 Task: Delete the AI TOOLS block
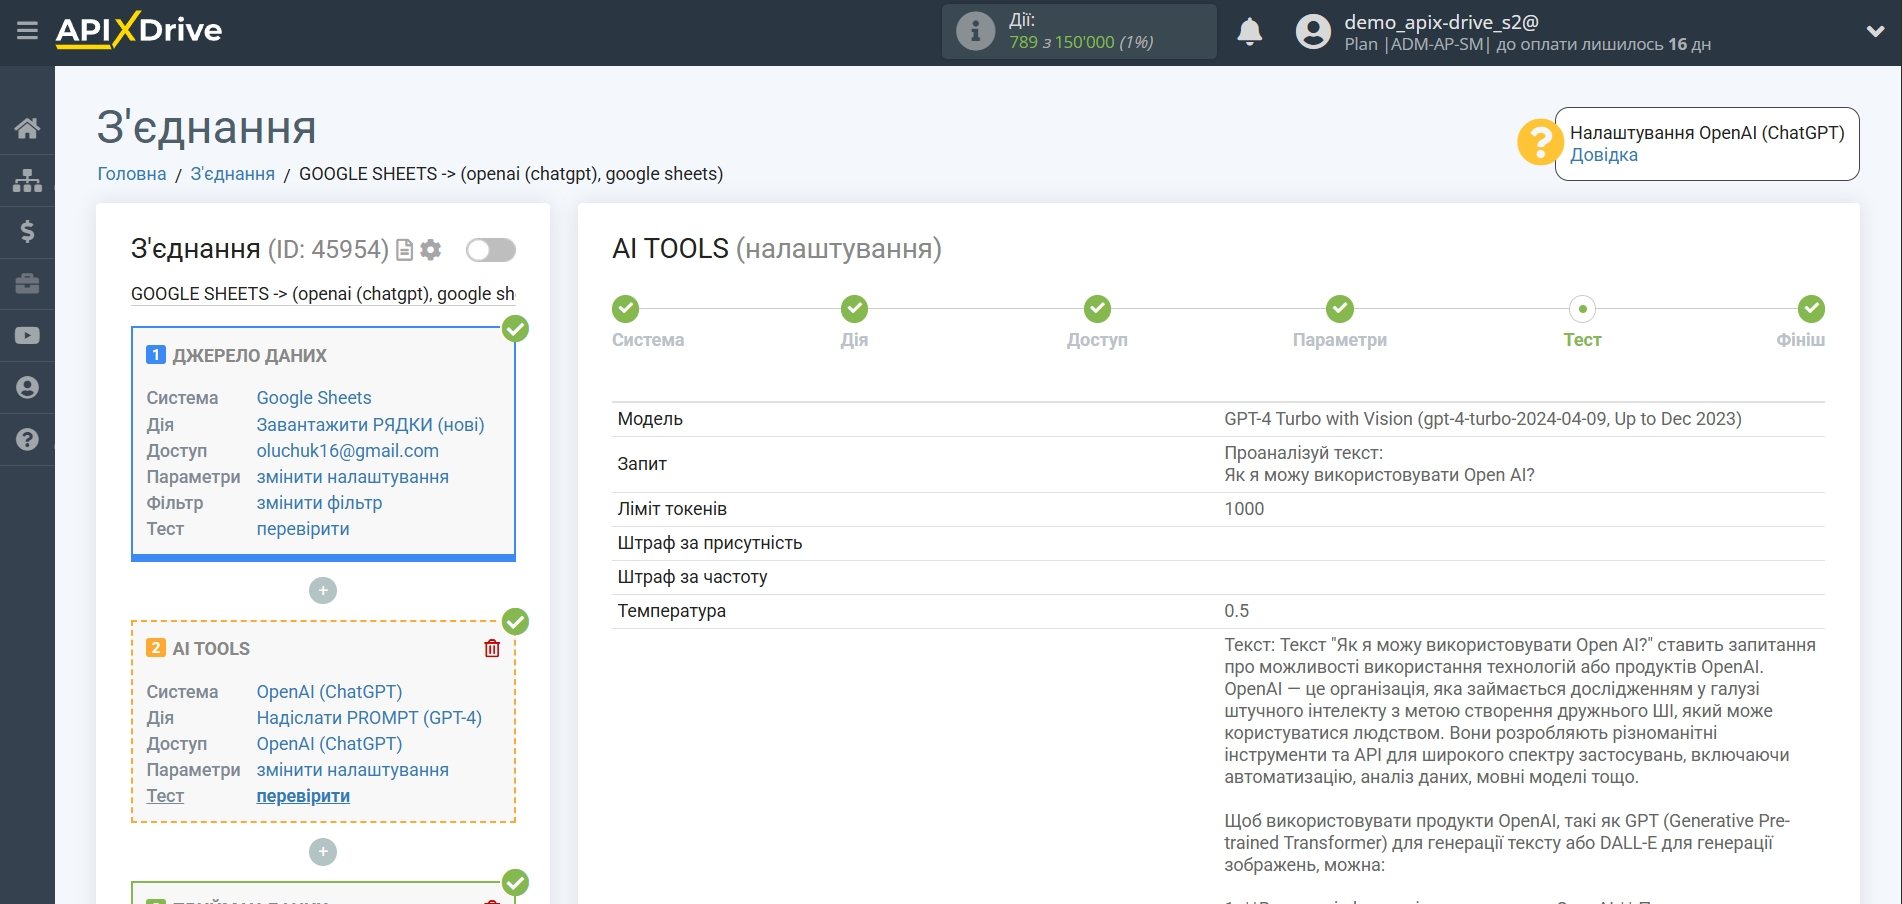pos(492,648)
